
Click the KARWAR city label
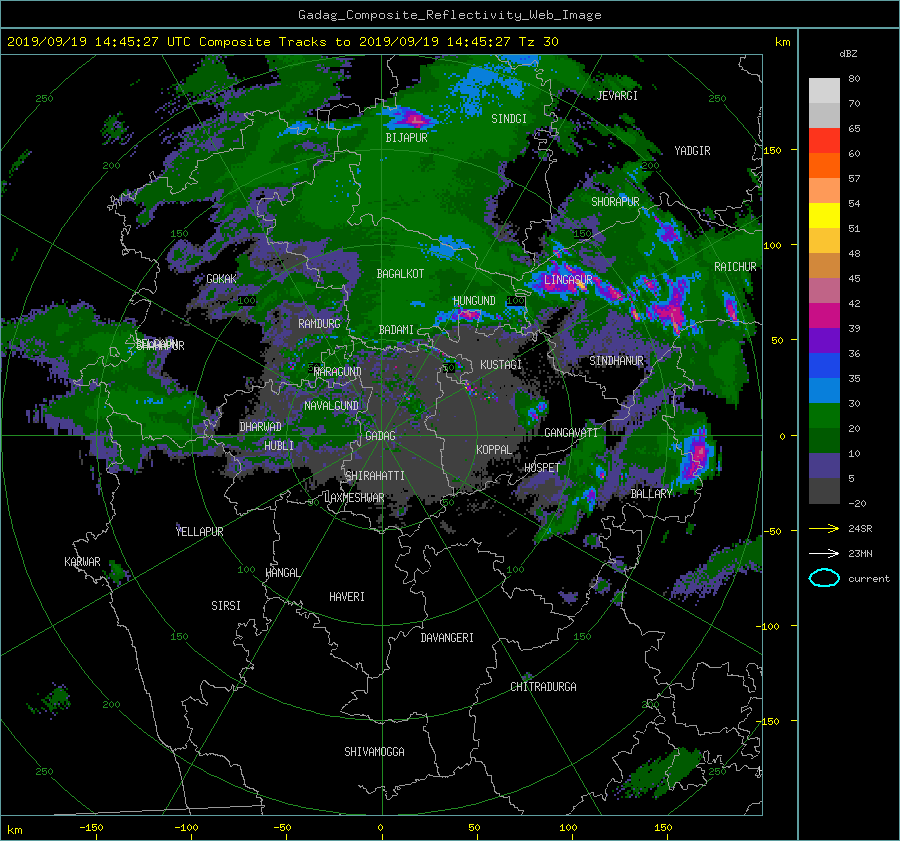pyautogui.click(x=82, y=562)
